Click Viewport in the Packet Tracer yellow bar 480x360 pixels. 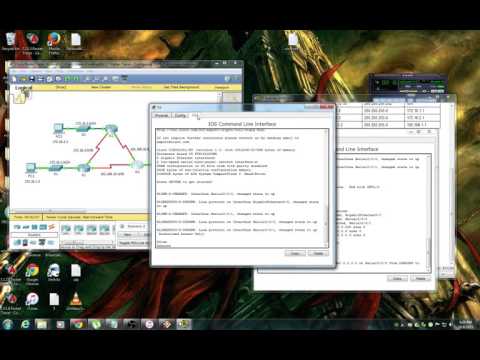pos(222,87)
